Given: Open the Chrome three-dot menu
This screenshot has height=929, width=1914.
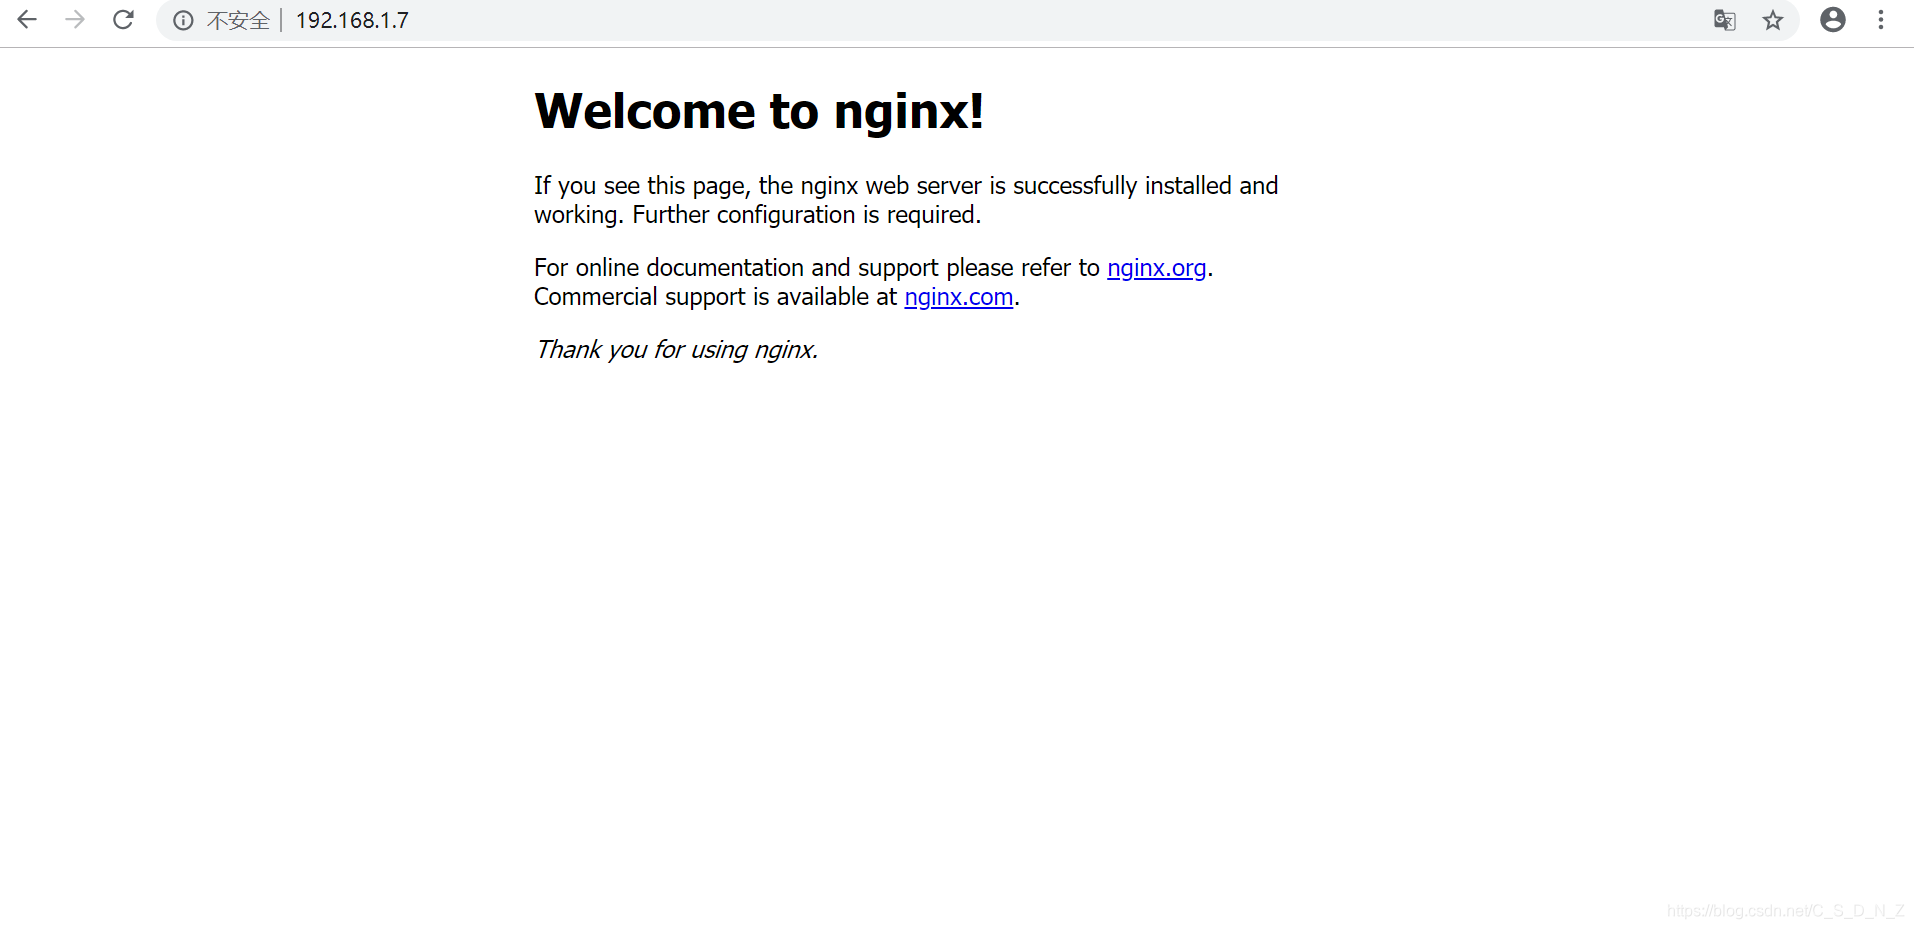Looking at the screenshot, I should pos(1881,20).
